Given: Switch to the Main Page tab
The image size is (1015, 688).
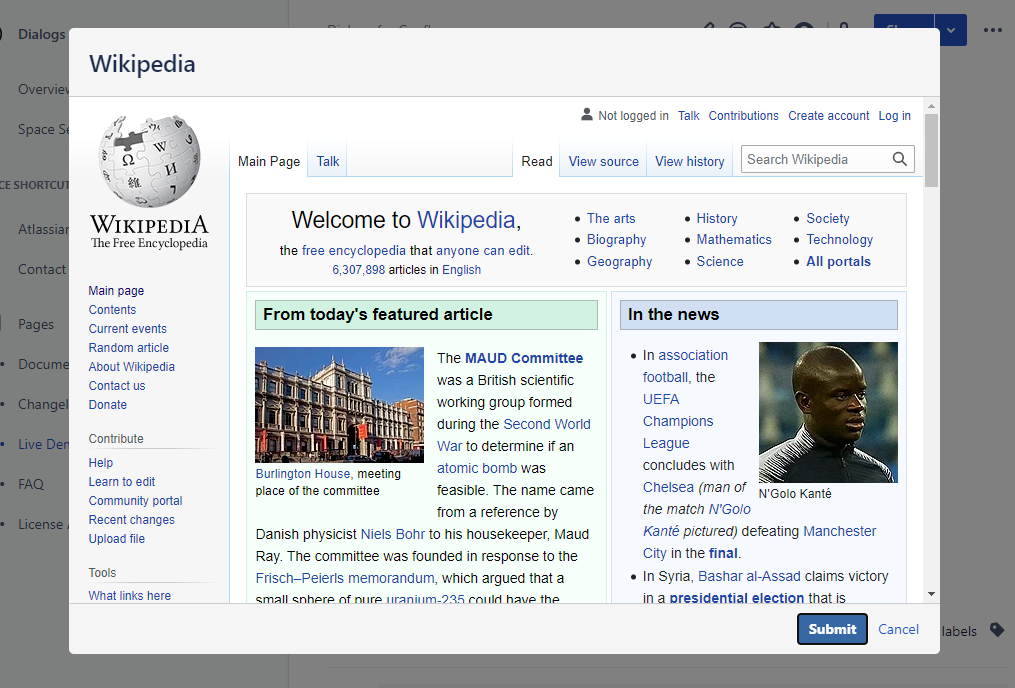Looking at the screenshot, I should pos(269,161).
